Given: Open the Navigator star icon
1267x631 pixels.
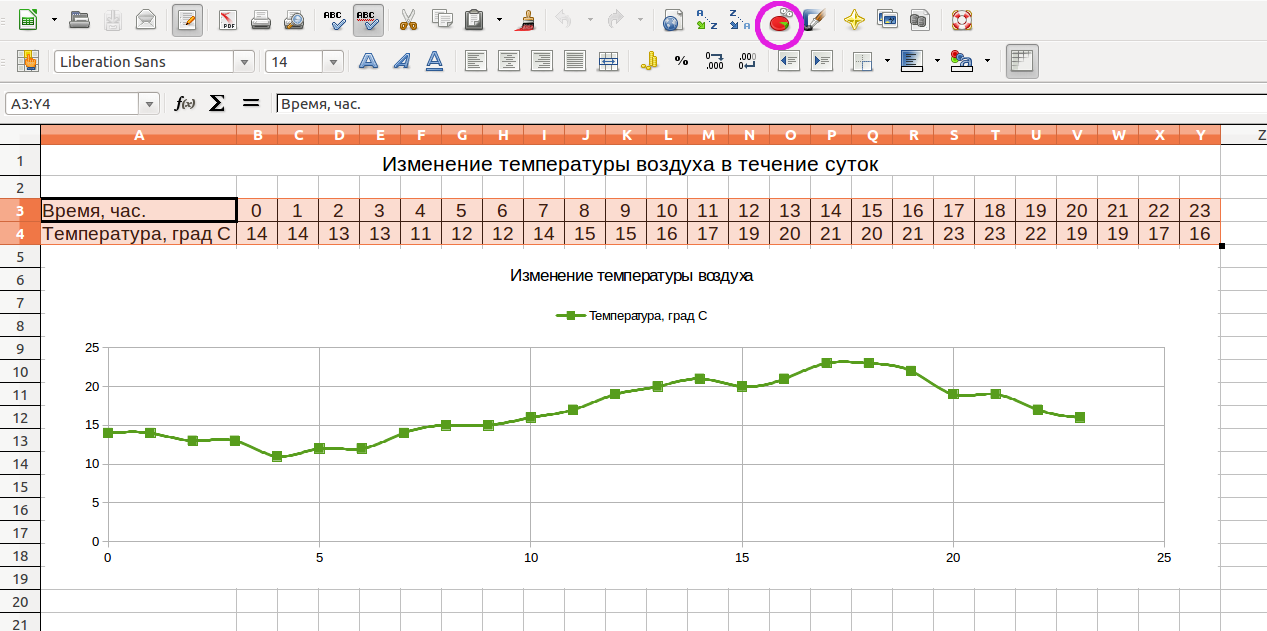Looking at the screenshot, I should coord(854,19).
